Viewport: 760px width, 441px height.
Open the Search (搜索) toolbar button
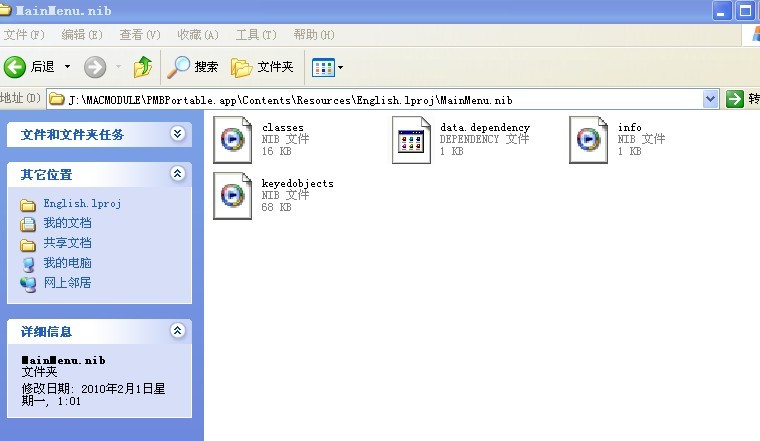coord(192,67)
